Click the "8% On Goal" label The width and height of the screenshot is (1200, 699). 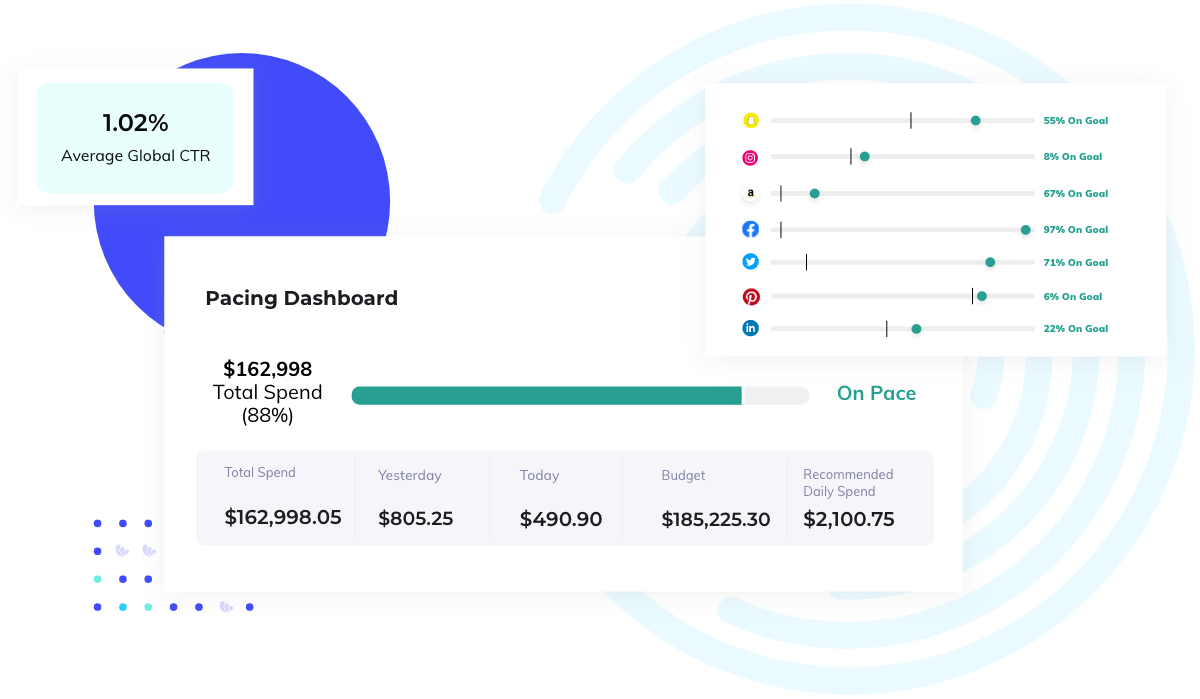point(1073,157)
